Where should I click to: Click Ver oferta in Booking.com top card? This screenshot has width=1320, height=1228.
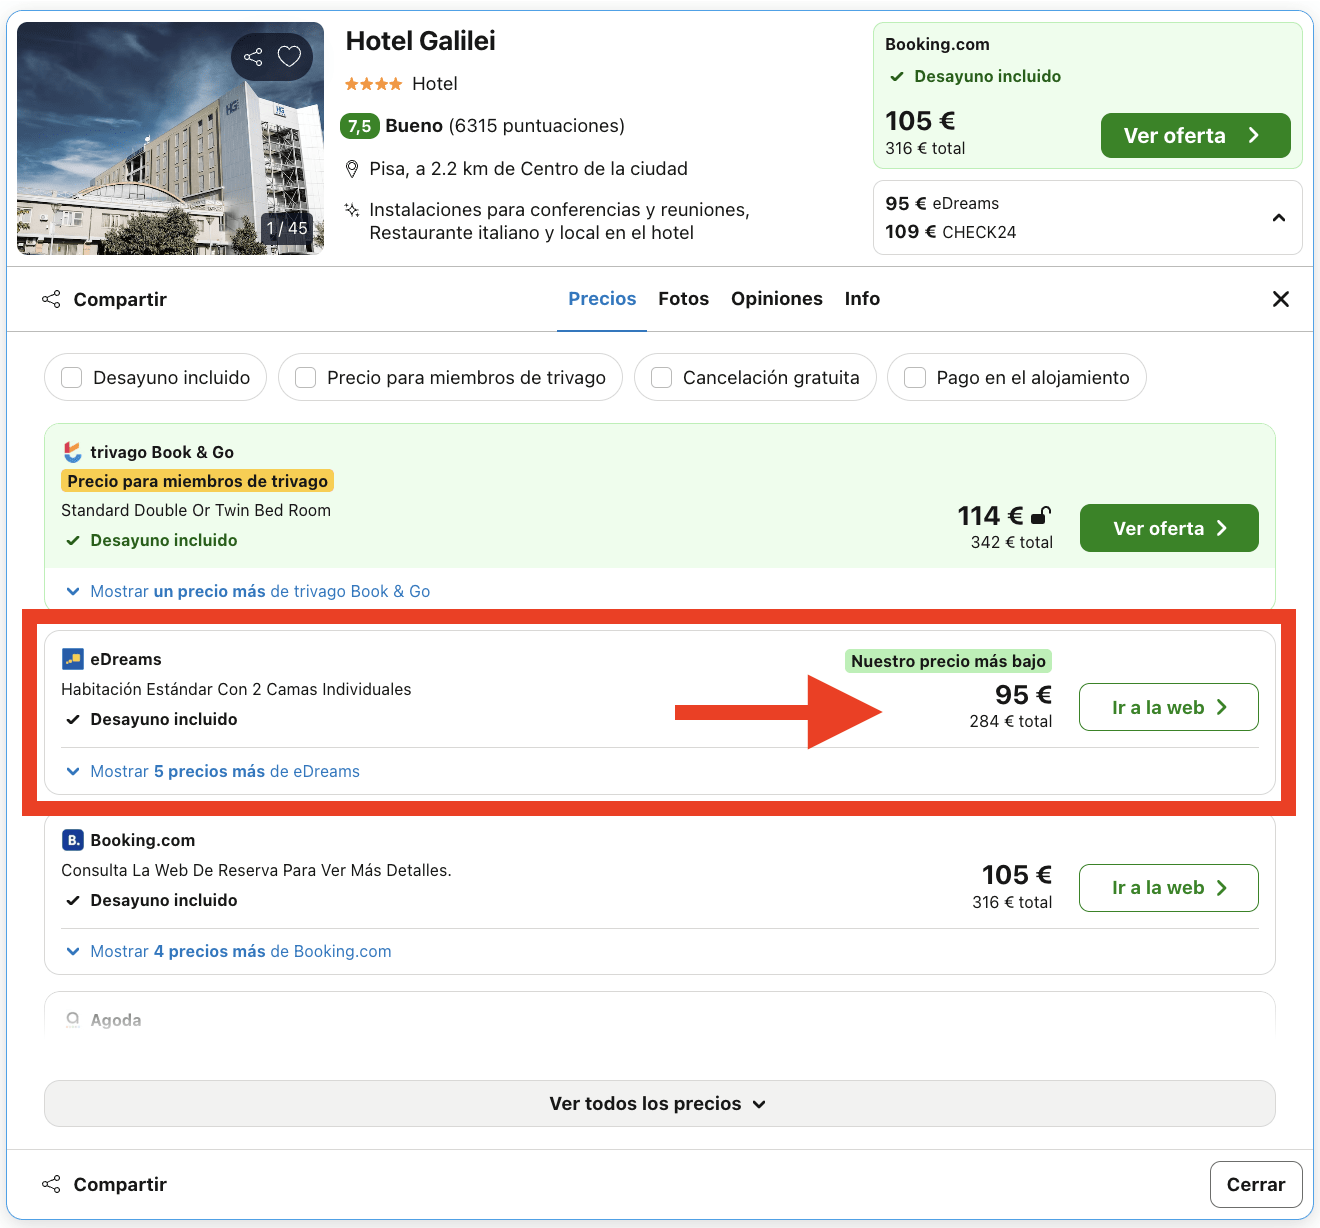tap(1195, 135)
